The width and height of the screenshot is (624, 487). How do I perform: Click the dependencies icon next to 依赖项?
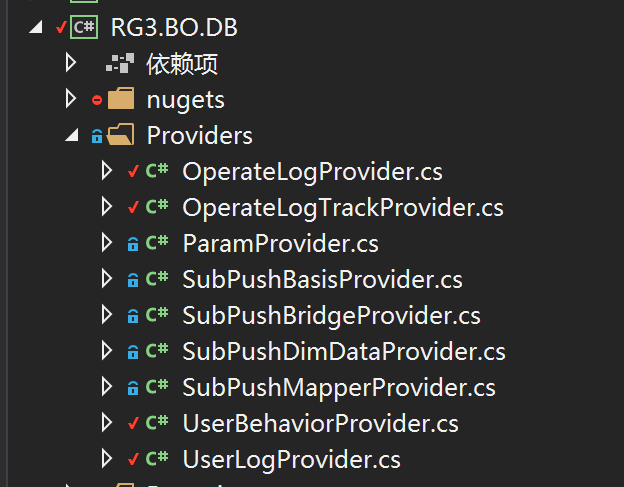click(120, 63)
